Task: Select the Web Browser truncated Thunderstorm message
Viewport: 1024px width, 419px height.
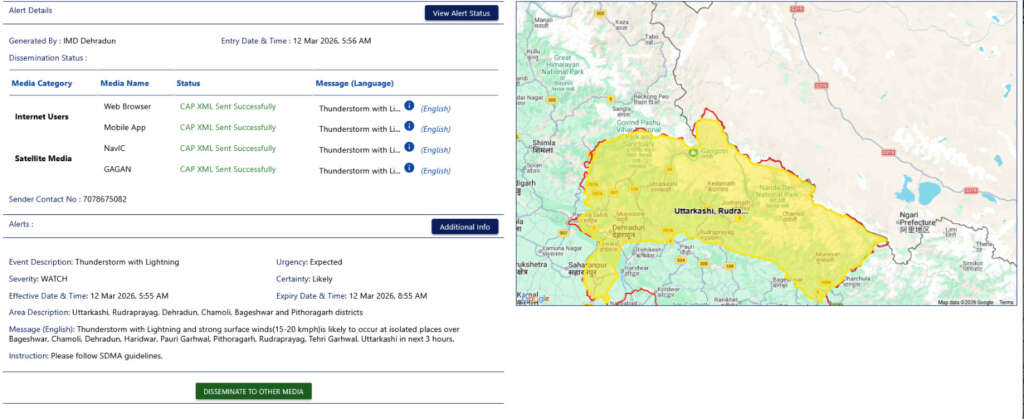Action: [x=359, y=108]
